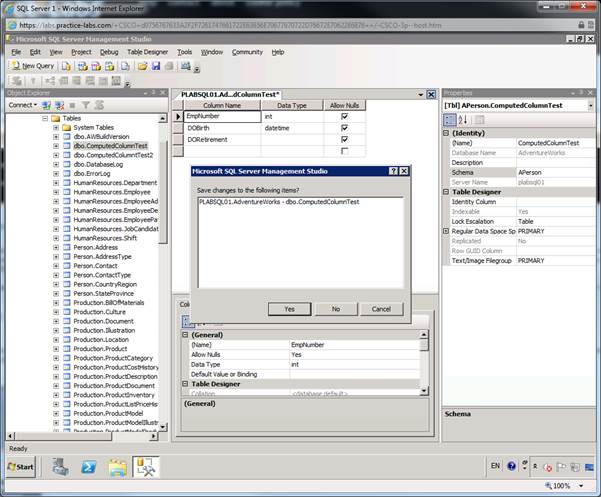
Task: Open an Analysis Services DMX Query
Action: pos(96,66)
